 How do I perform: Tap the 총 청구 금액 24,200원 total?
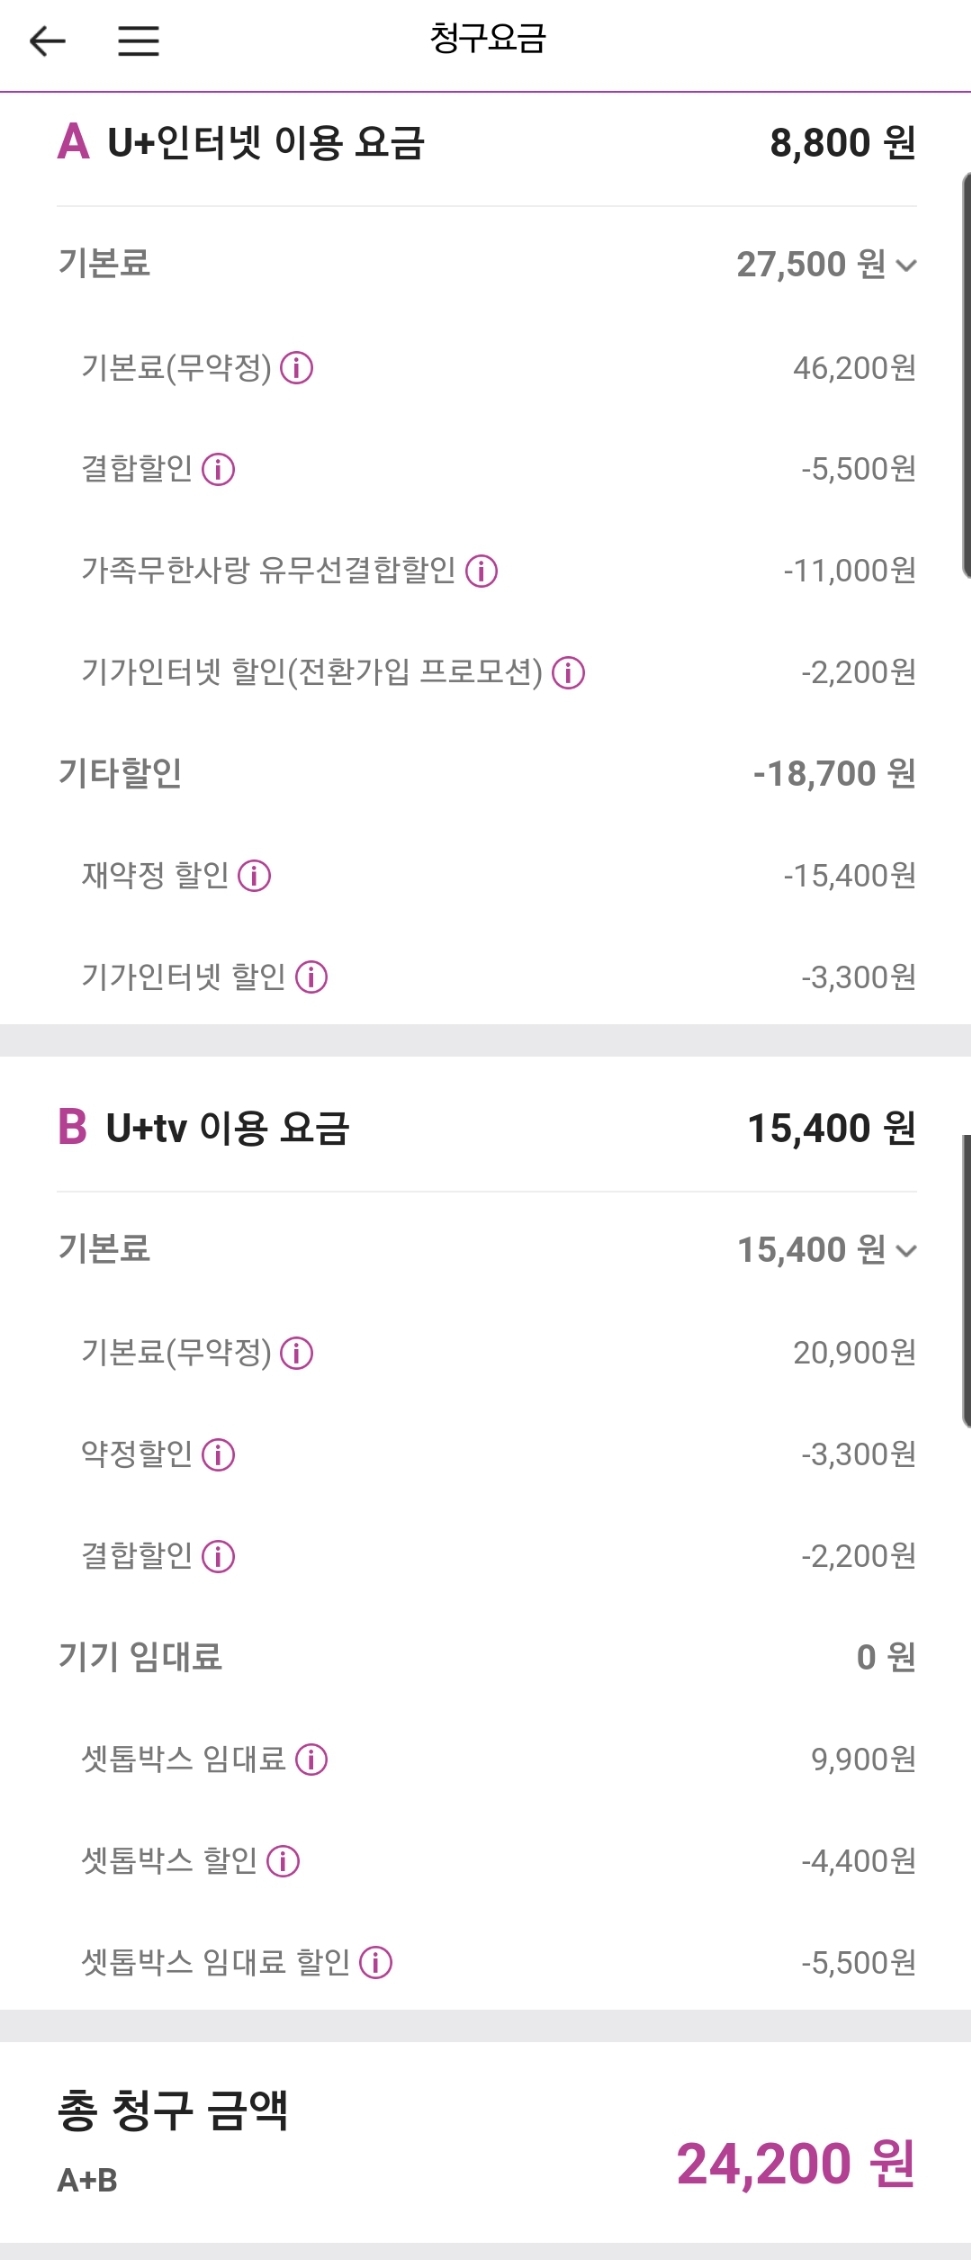(x=795, y=2164)
